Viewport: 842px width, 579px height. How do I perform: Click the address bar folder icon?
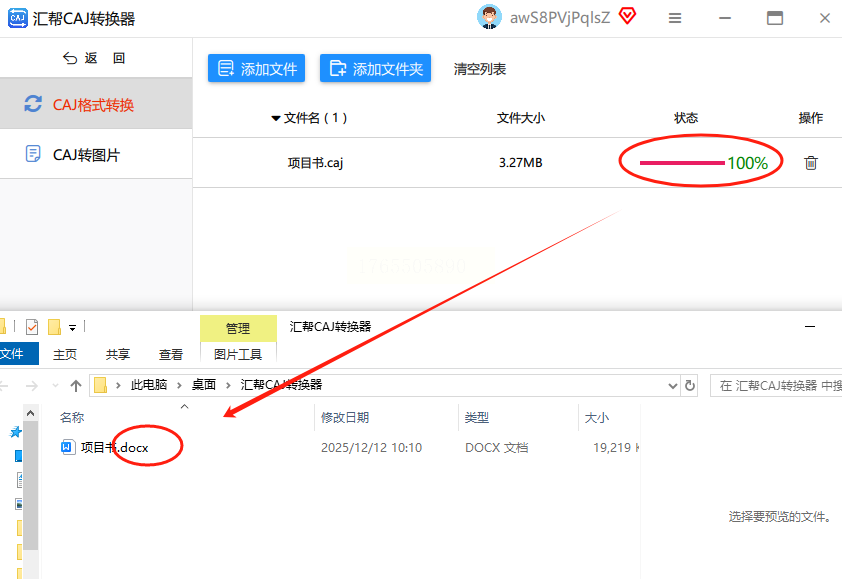100,385
